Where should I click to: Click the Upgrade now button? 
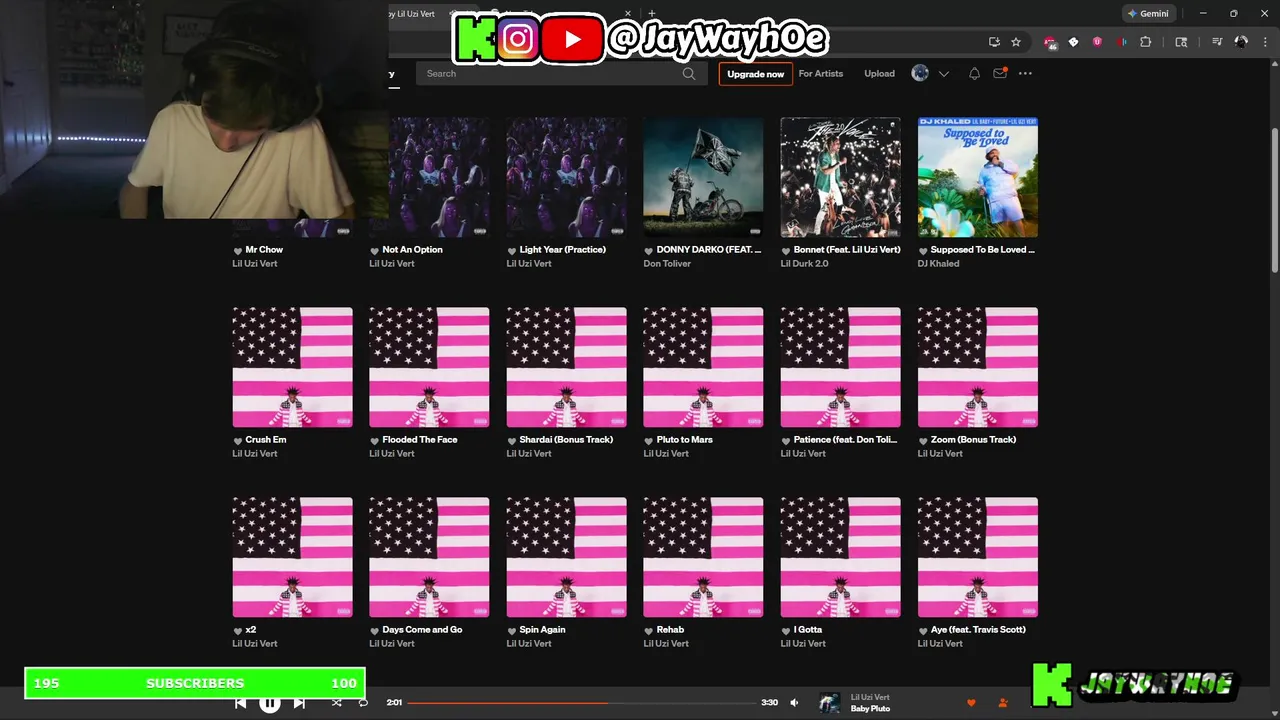(755, 74)
